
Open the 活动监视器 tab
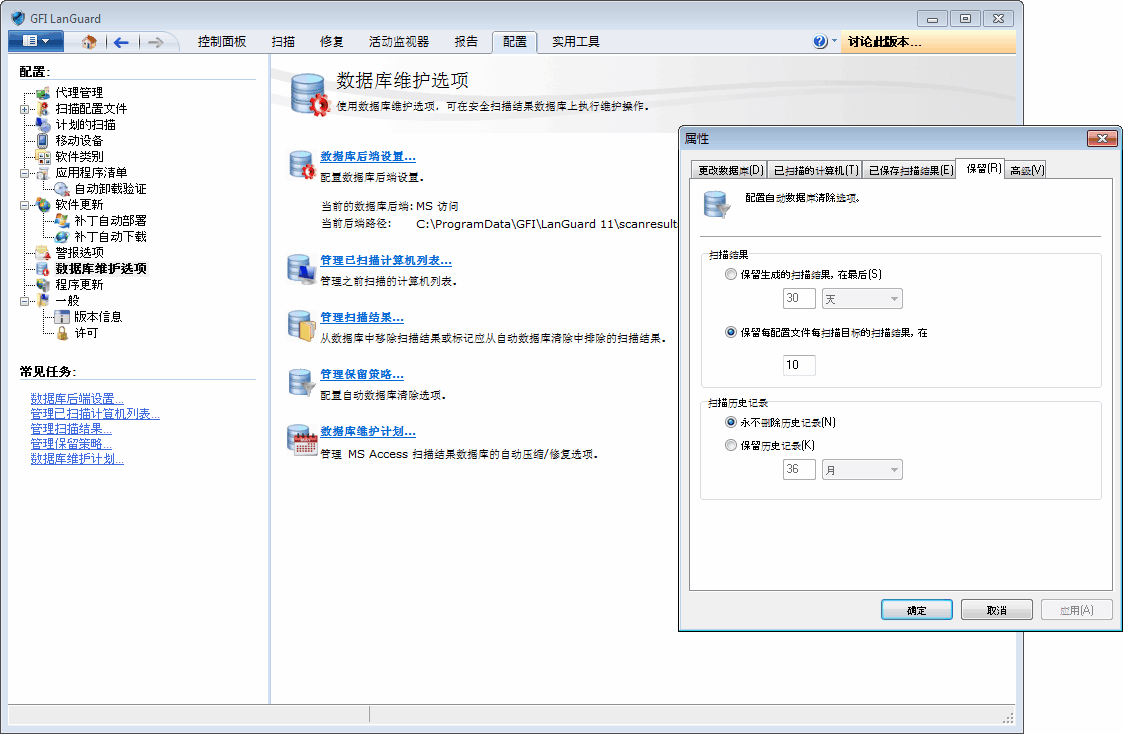tap(399, 42)
